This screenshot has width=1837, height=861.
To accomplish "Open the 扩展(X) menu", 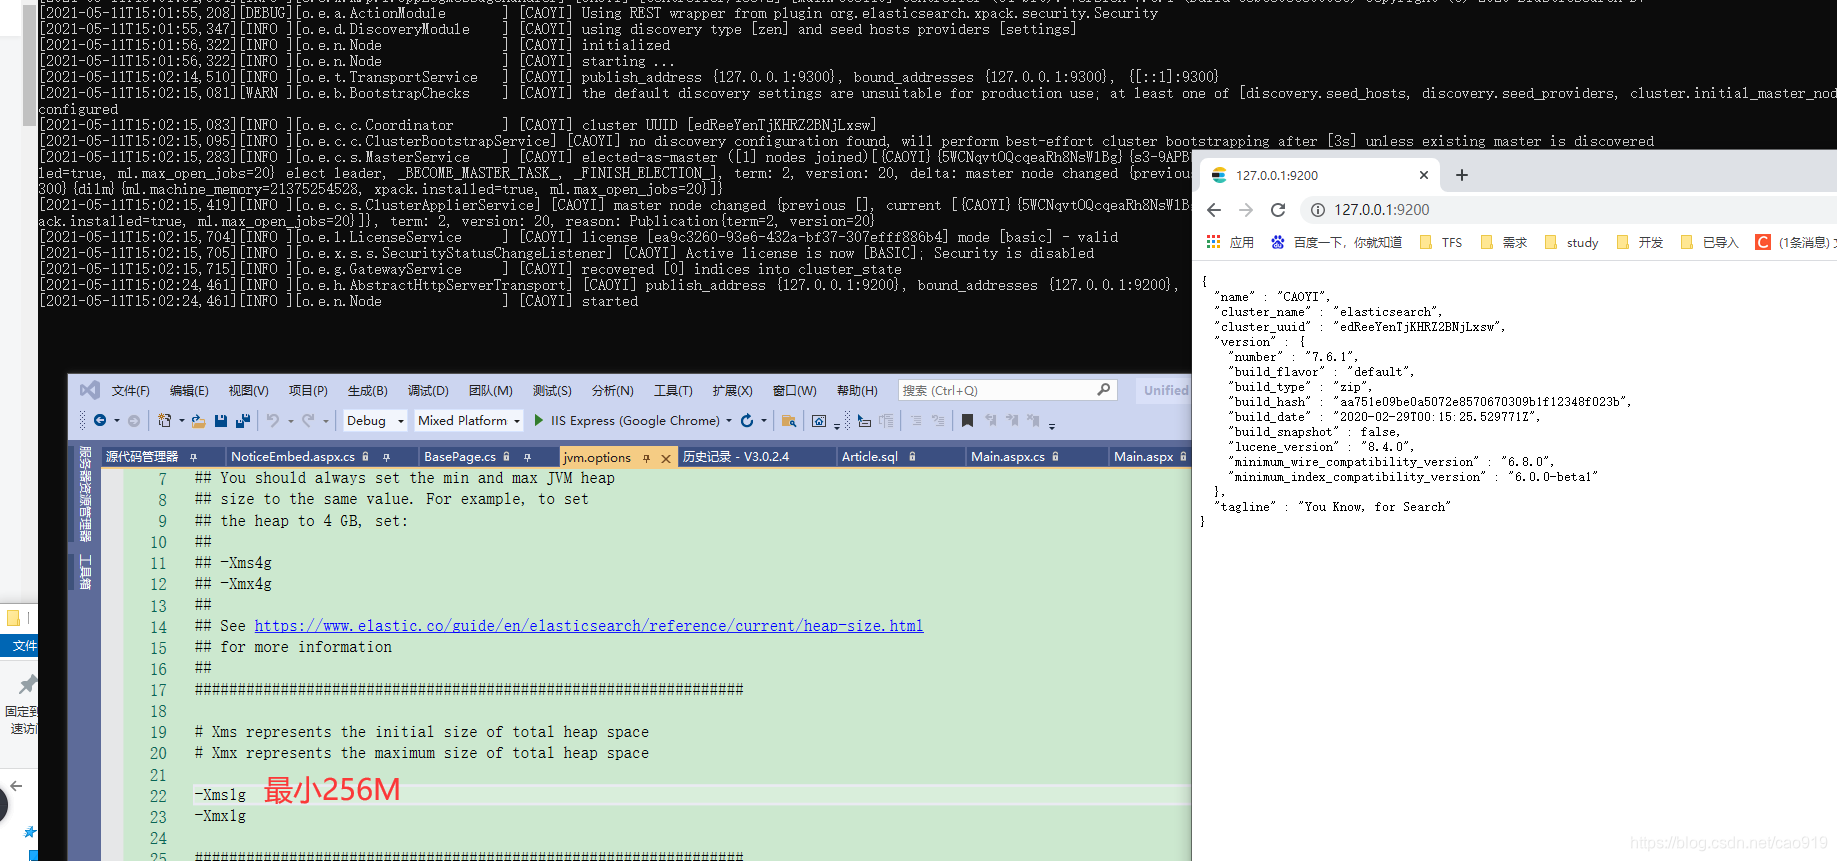I will click(x=732, y=391).
